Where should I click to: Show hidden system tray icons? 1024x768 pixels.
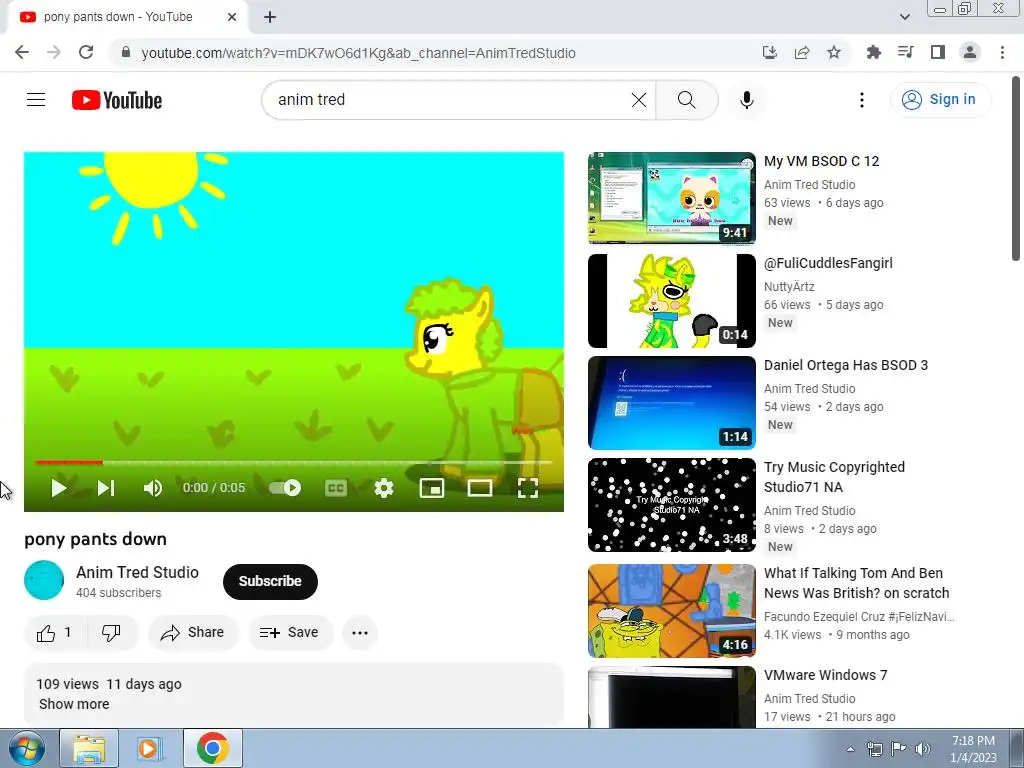click(850, 749)
